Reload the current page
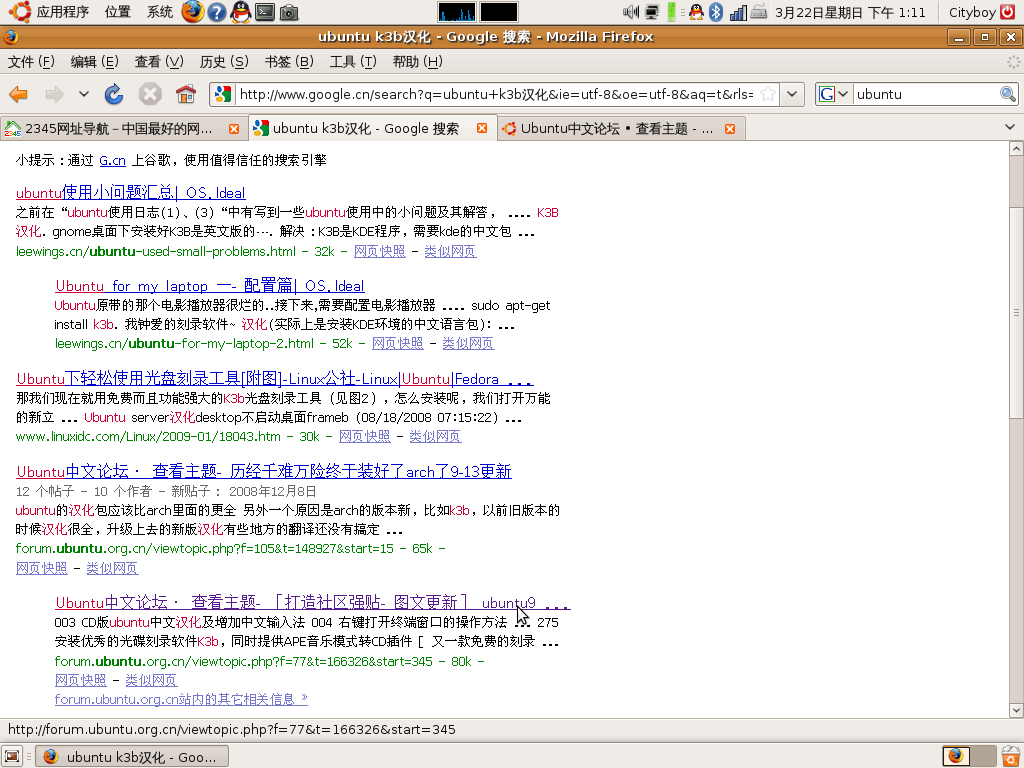The width and height of the screenshot is (1024, 768). tap(114, 94)
